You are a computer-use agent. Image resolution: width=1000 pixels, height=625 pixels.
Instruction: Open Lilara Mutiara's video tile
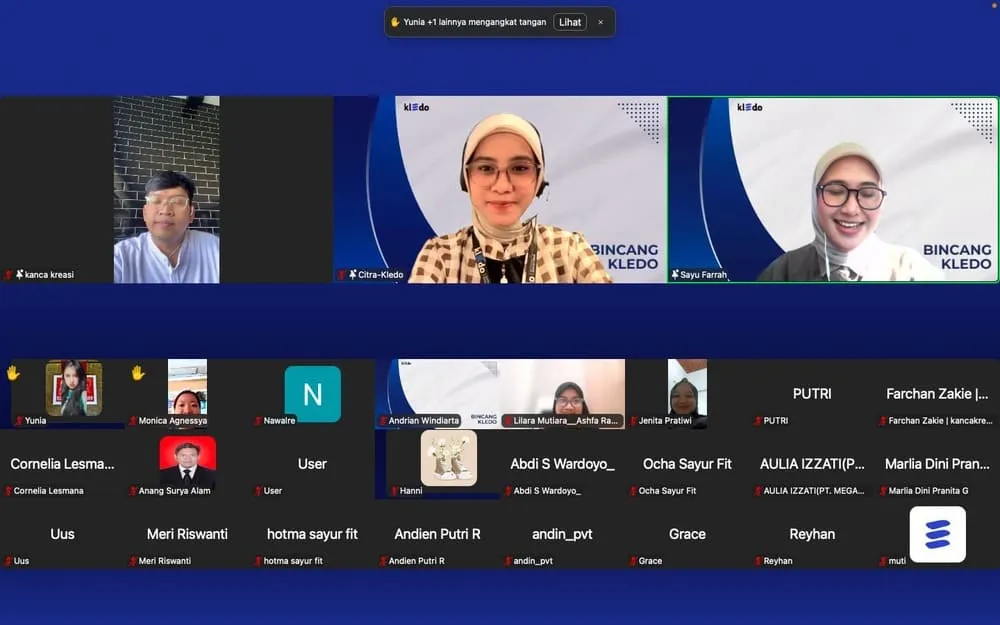click(x=562, y=393)
